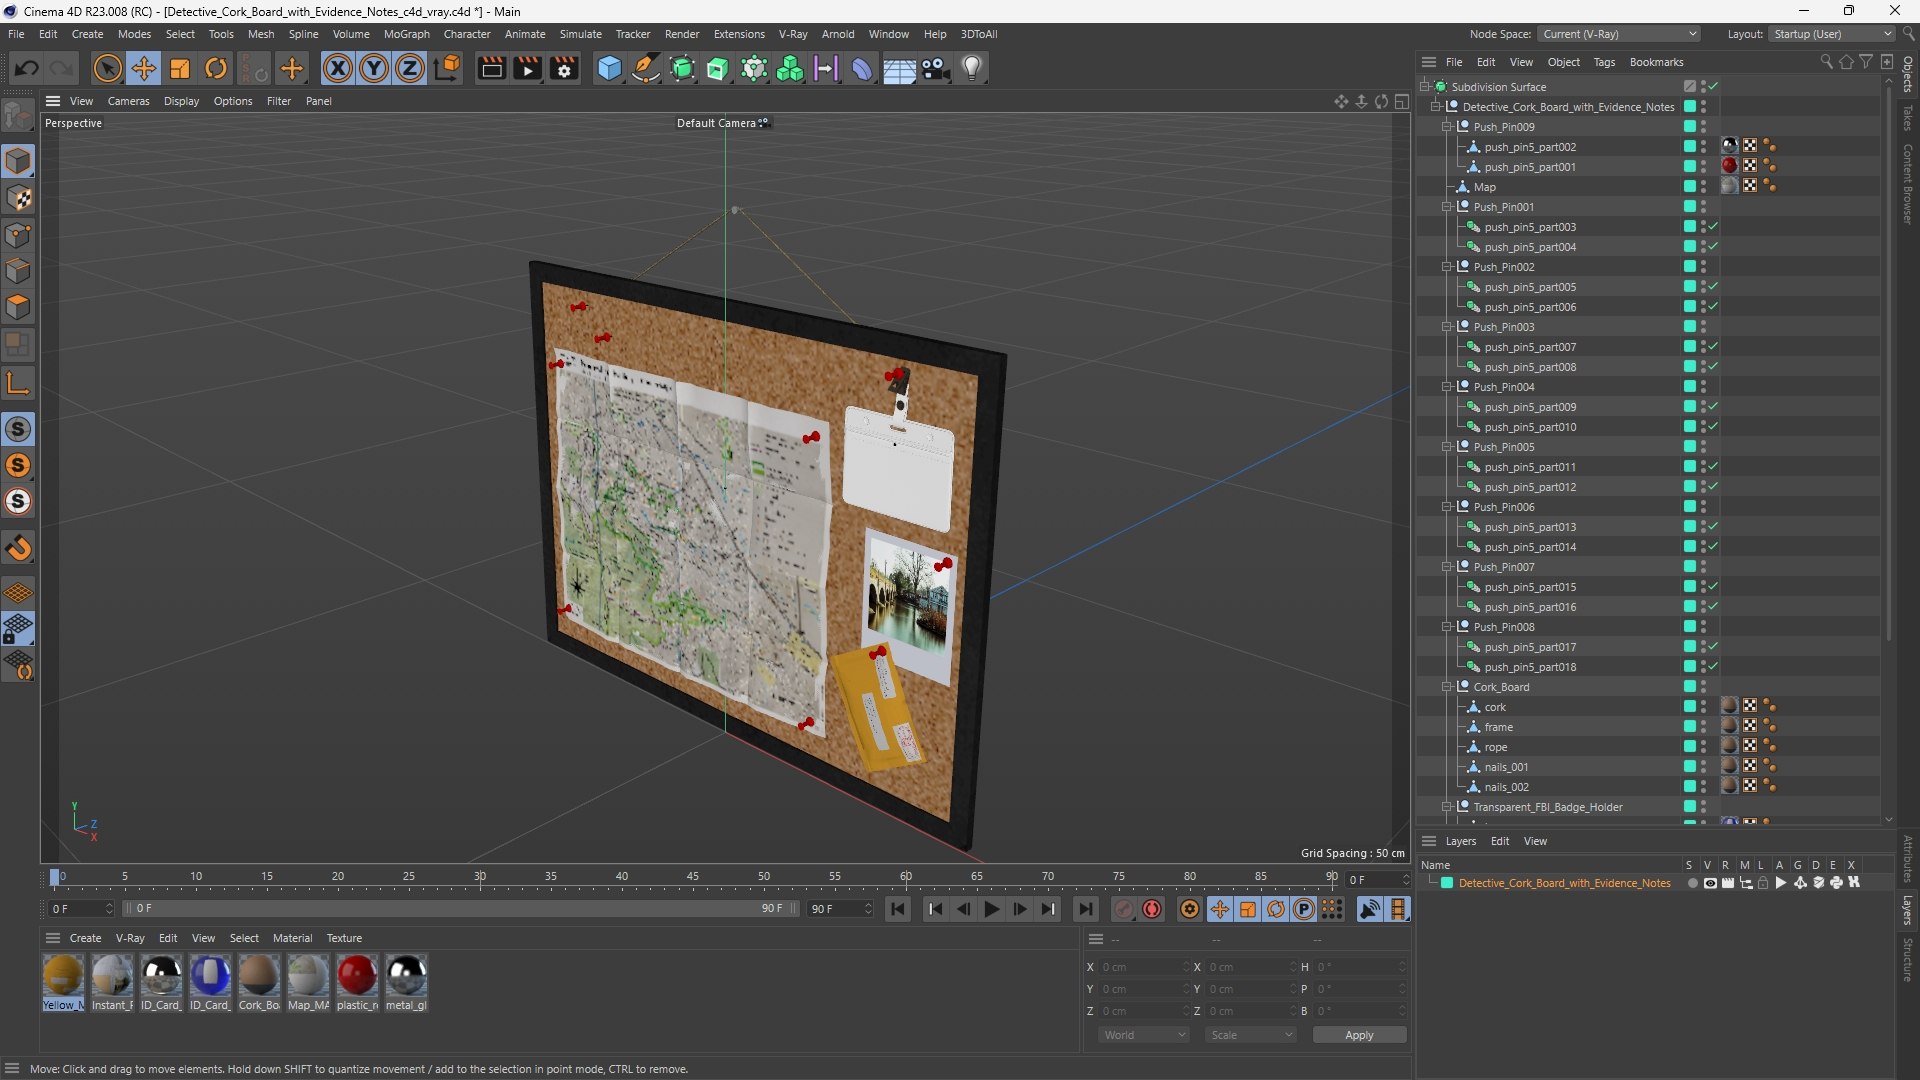
Task: Click the Undo arrow icon
Action: 27,68
